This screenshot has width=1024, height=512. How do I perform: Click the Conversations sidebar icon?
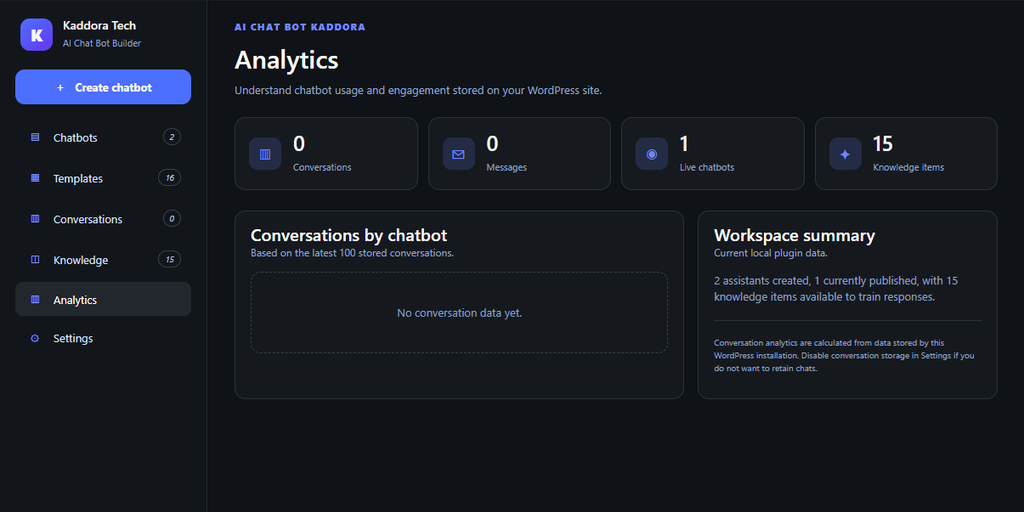pyautogui.click(x=35, y=219)
